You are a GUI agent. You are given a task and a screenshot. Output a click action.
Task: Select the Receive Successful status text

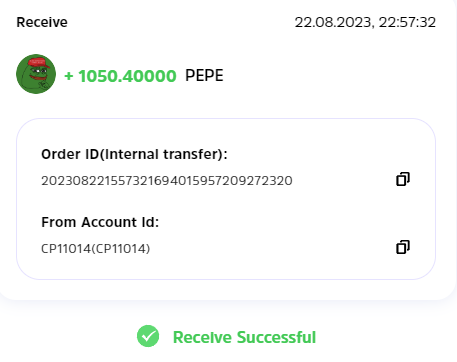[x=244, y=337]
